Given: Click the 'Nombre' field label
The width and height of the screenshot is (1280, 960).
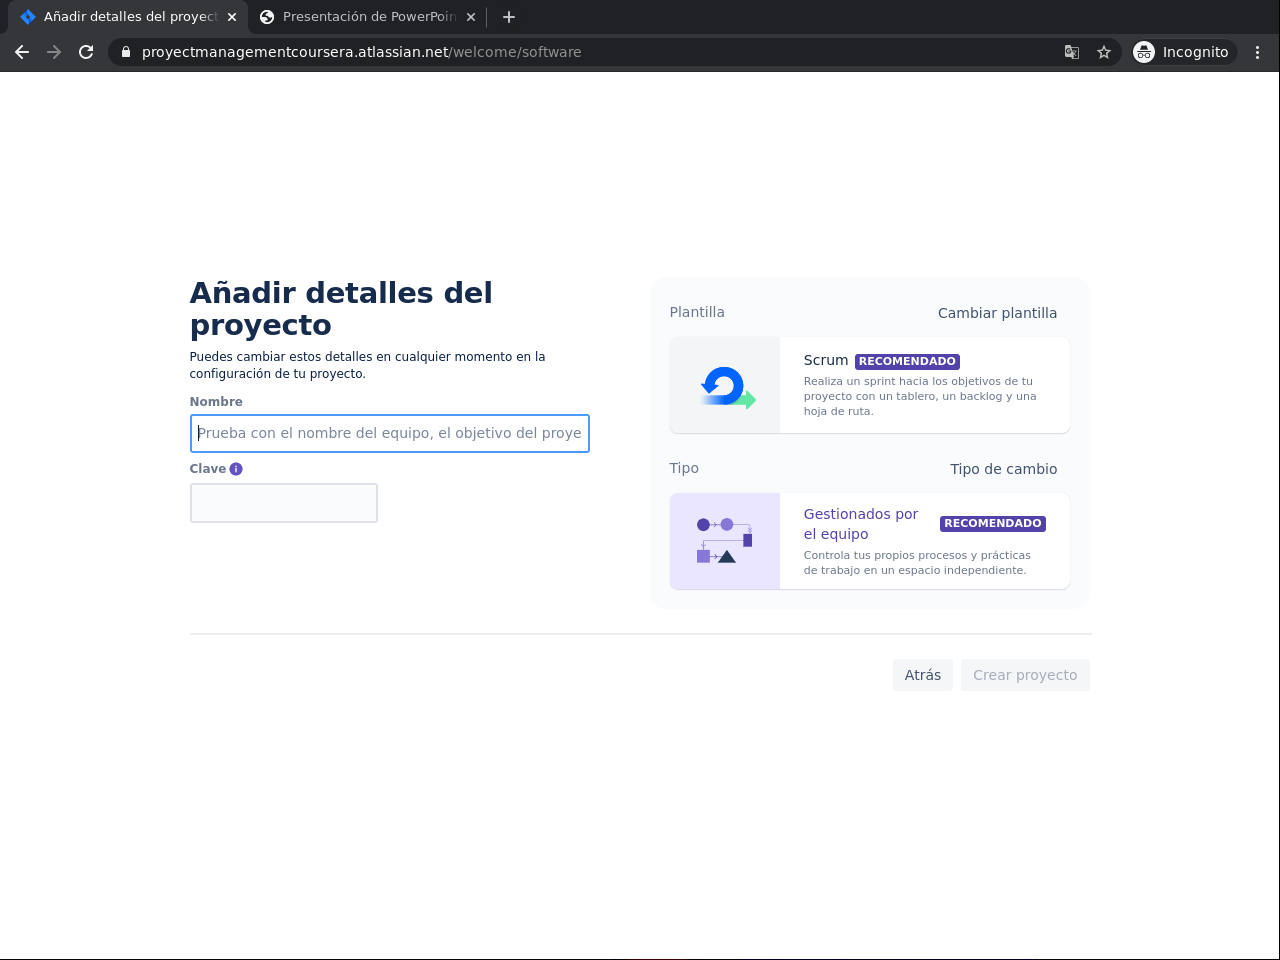Looking at the screenshot, I should point(216,402).
